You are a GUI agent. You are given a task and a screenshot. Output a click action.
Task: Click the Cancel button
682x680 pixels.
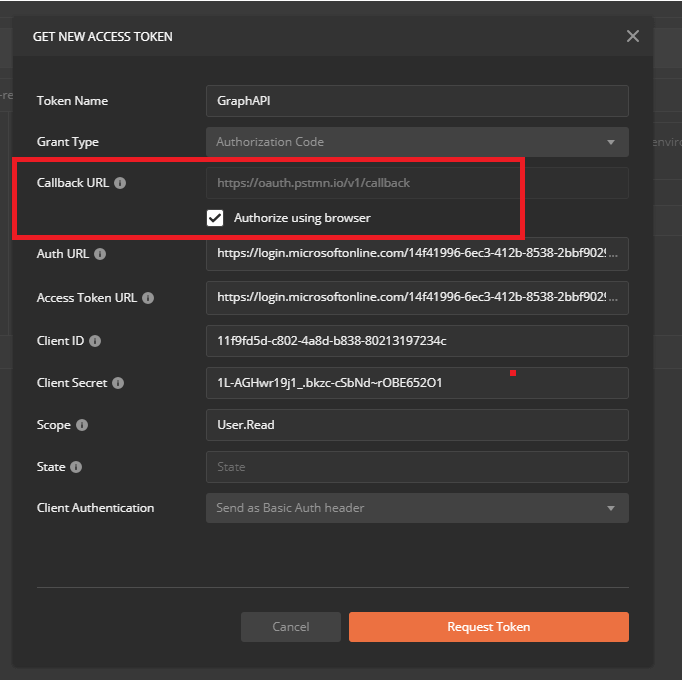(291, 627)
